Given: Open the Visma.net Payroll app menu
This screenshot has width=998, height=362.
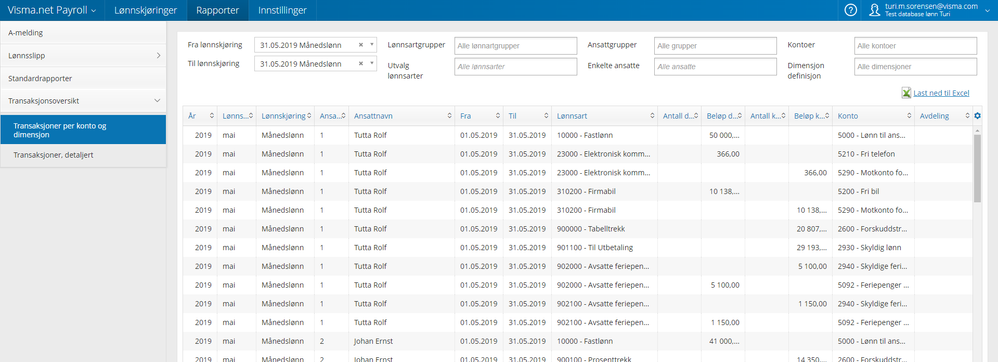Looking at the screenshot, I should tap(52, 10).
